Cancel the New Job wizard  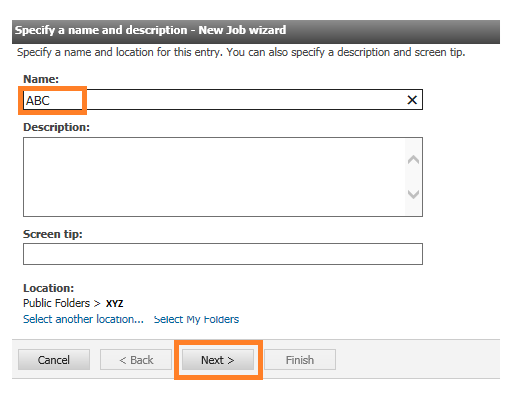click(x=54, y=360)
